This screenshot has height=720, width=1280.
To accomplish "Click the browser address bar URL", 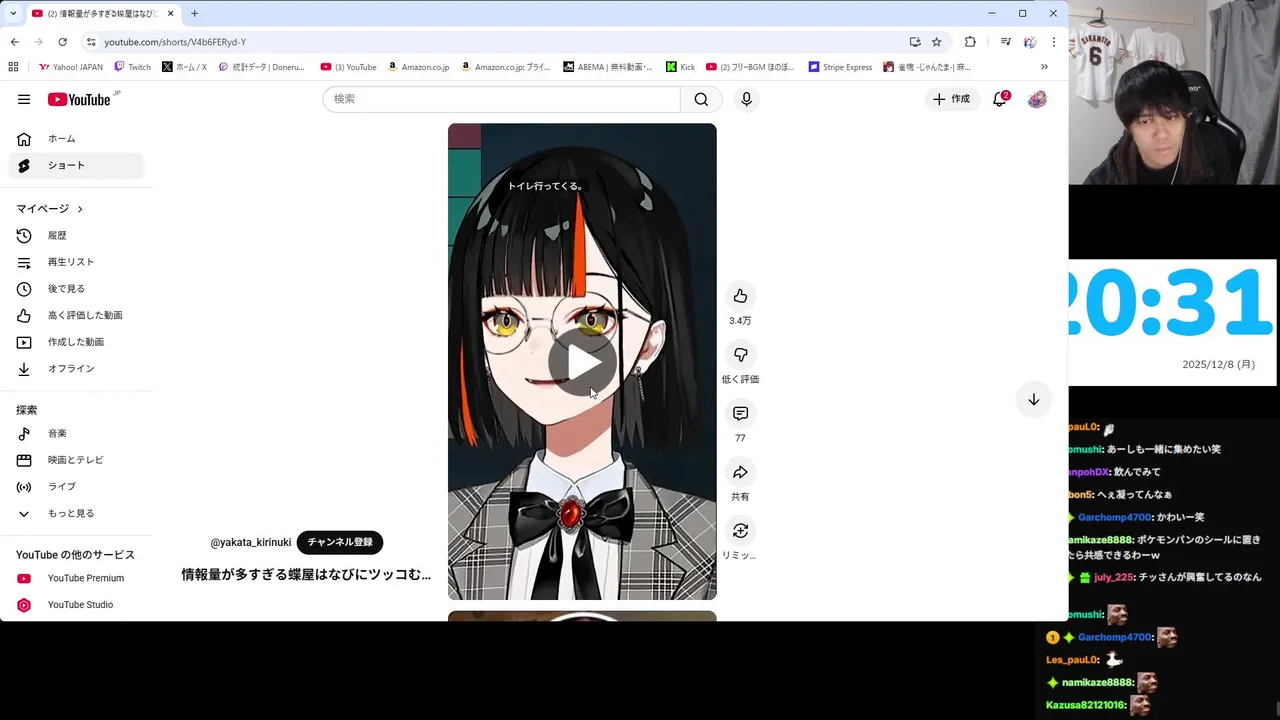I will [x=175, y=42].
